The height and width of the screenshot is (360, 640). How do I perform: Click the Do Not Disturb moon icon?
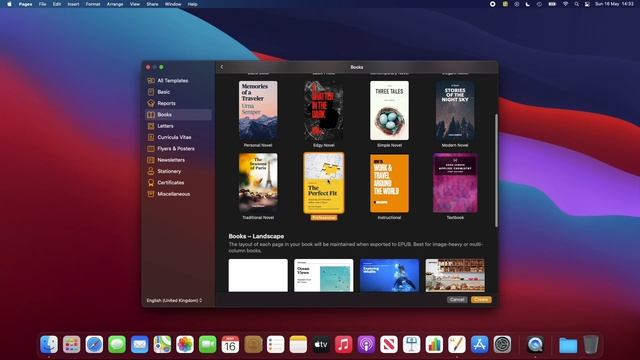click(528, 4)
